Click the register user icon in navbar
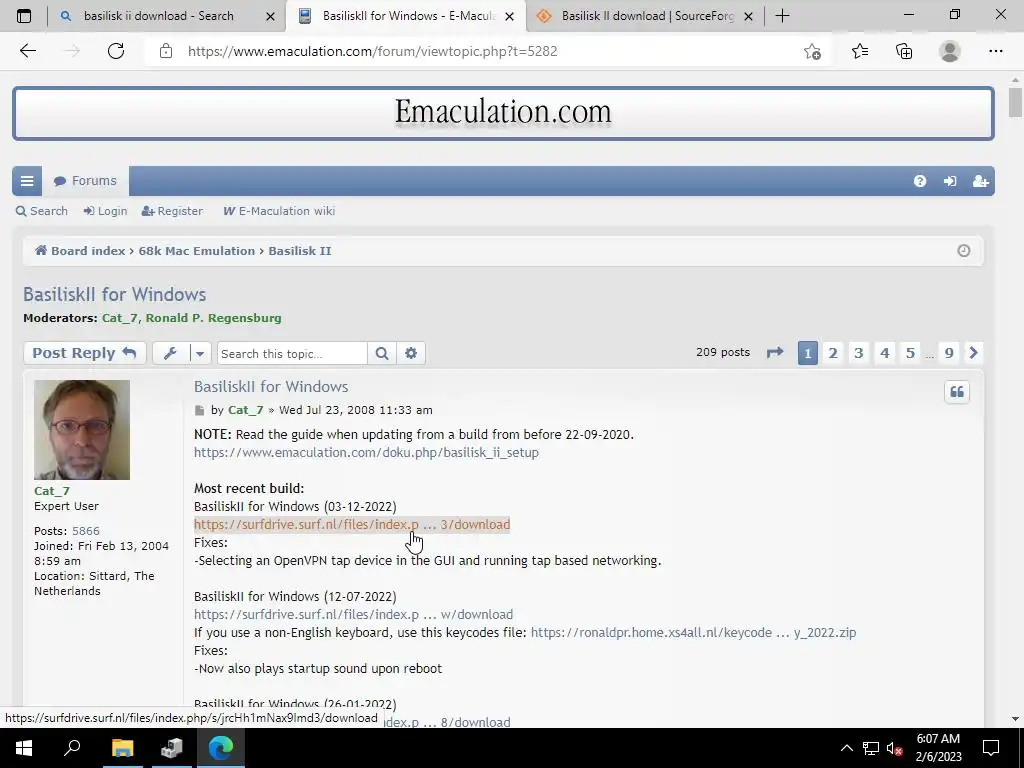 coord(980,181)
